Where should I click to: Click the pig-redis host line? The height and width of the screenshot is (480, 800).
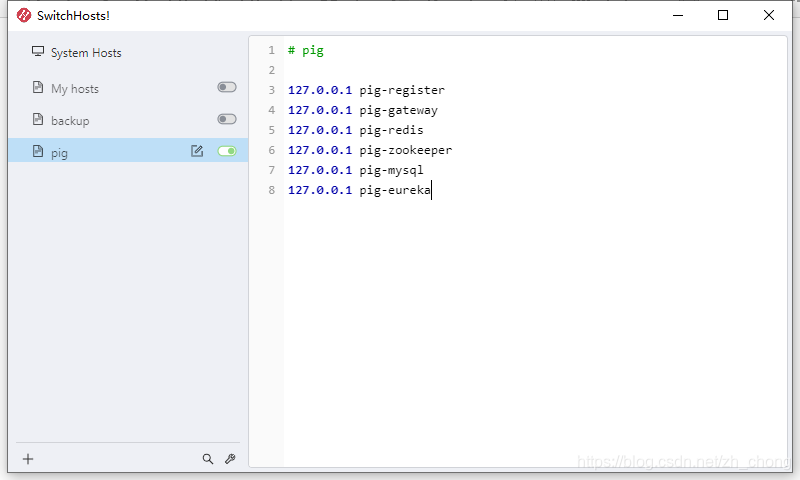point(356,130)
